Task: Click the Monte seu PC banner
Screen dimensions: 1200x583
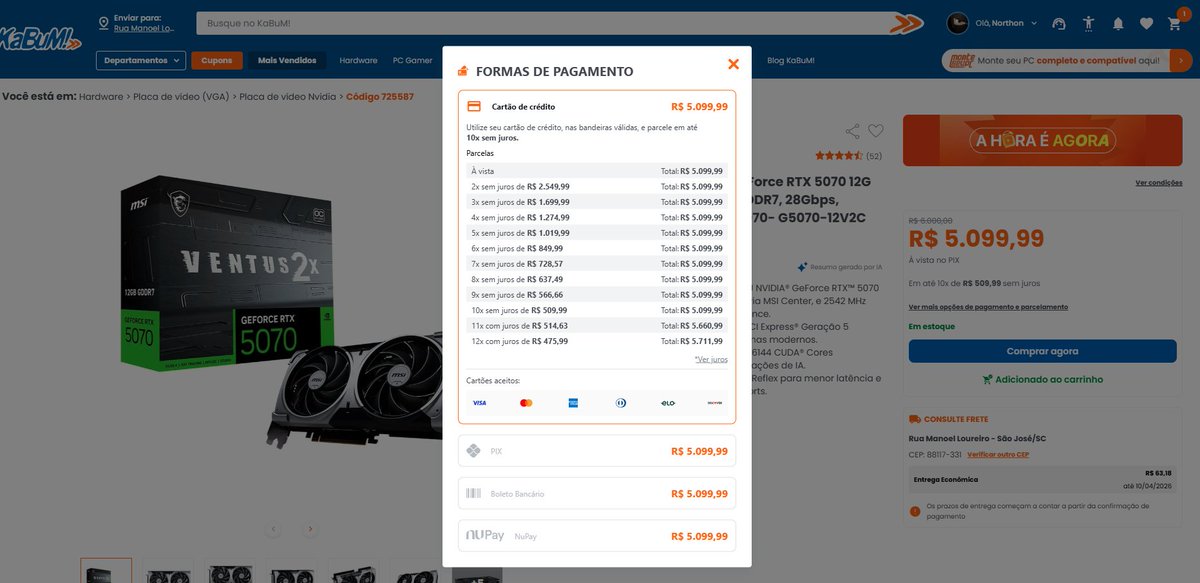Action: click(1067, 61)
